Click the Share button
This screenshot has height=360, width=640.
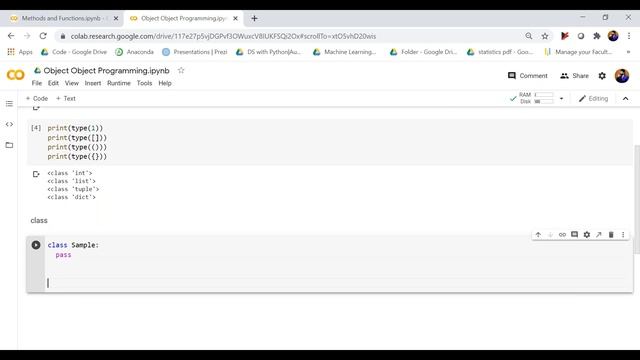[575, 76]
